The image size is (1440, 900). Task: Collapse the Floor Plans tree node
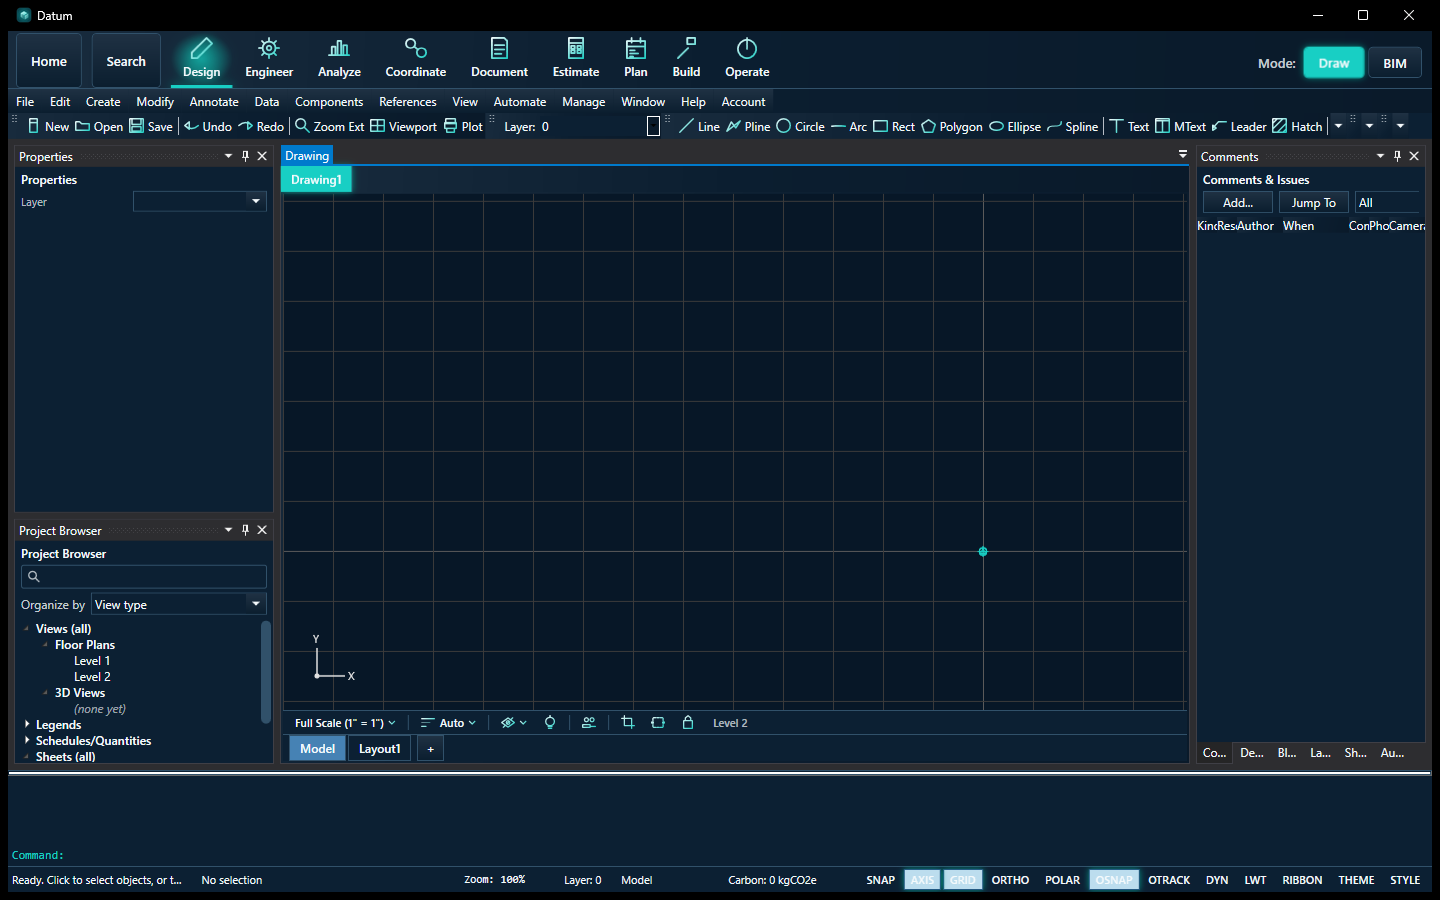46,645
